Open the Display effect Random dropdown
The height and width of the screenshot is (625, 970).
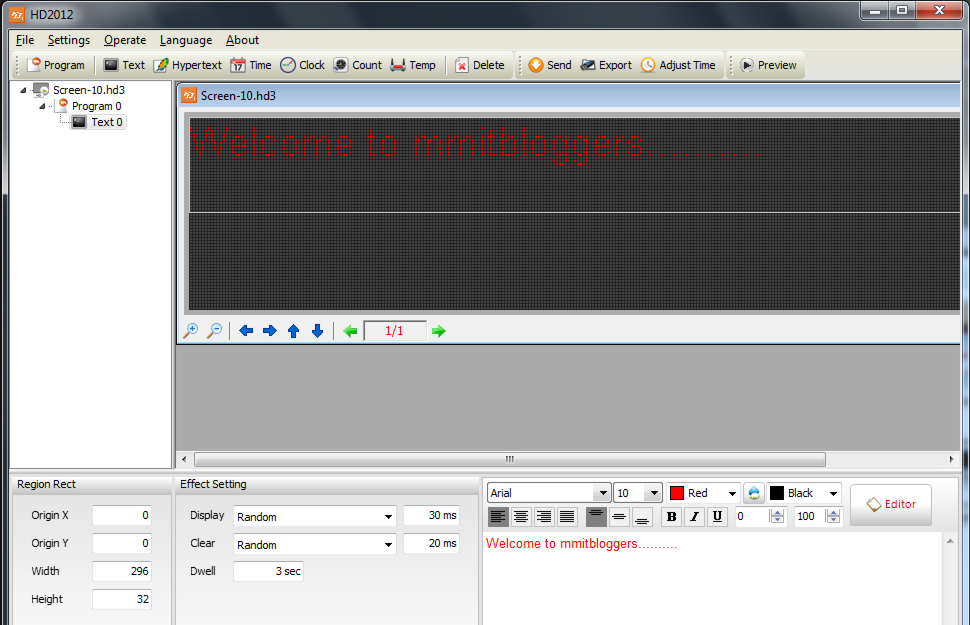[x=388, y=517]
